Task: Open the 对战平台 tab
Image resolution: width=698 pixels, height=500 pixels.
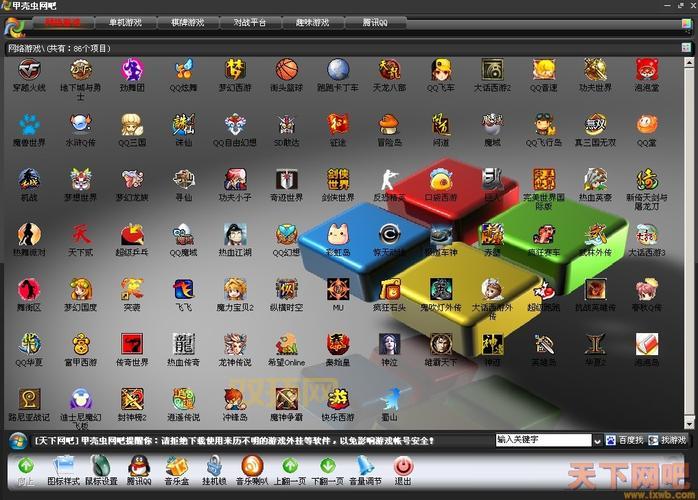Action: tap(250, 21)
